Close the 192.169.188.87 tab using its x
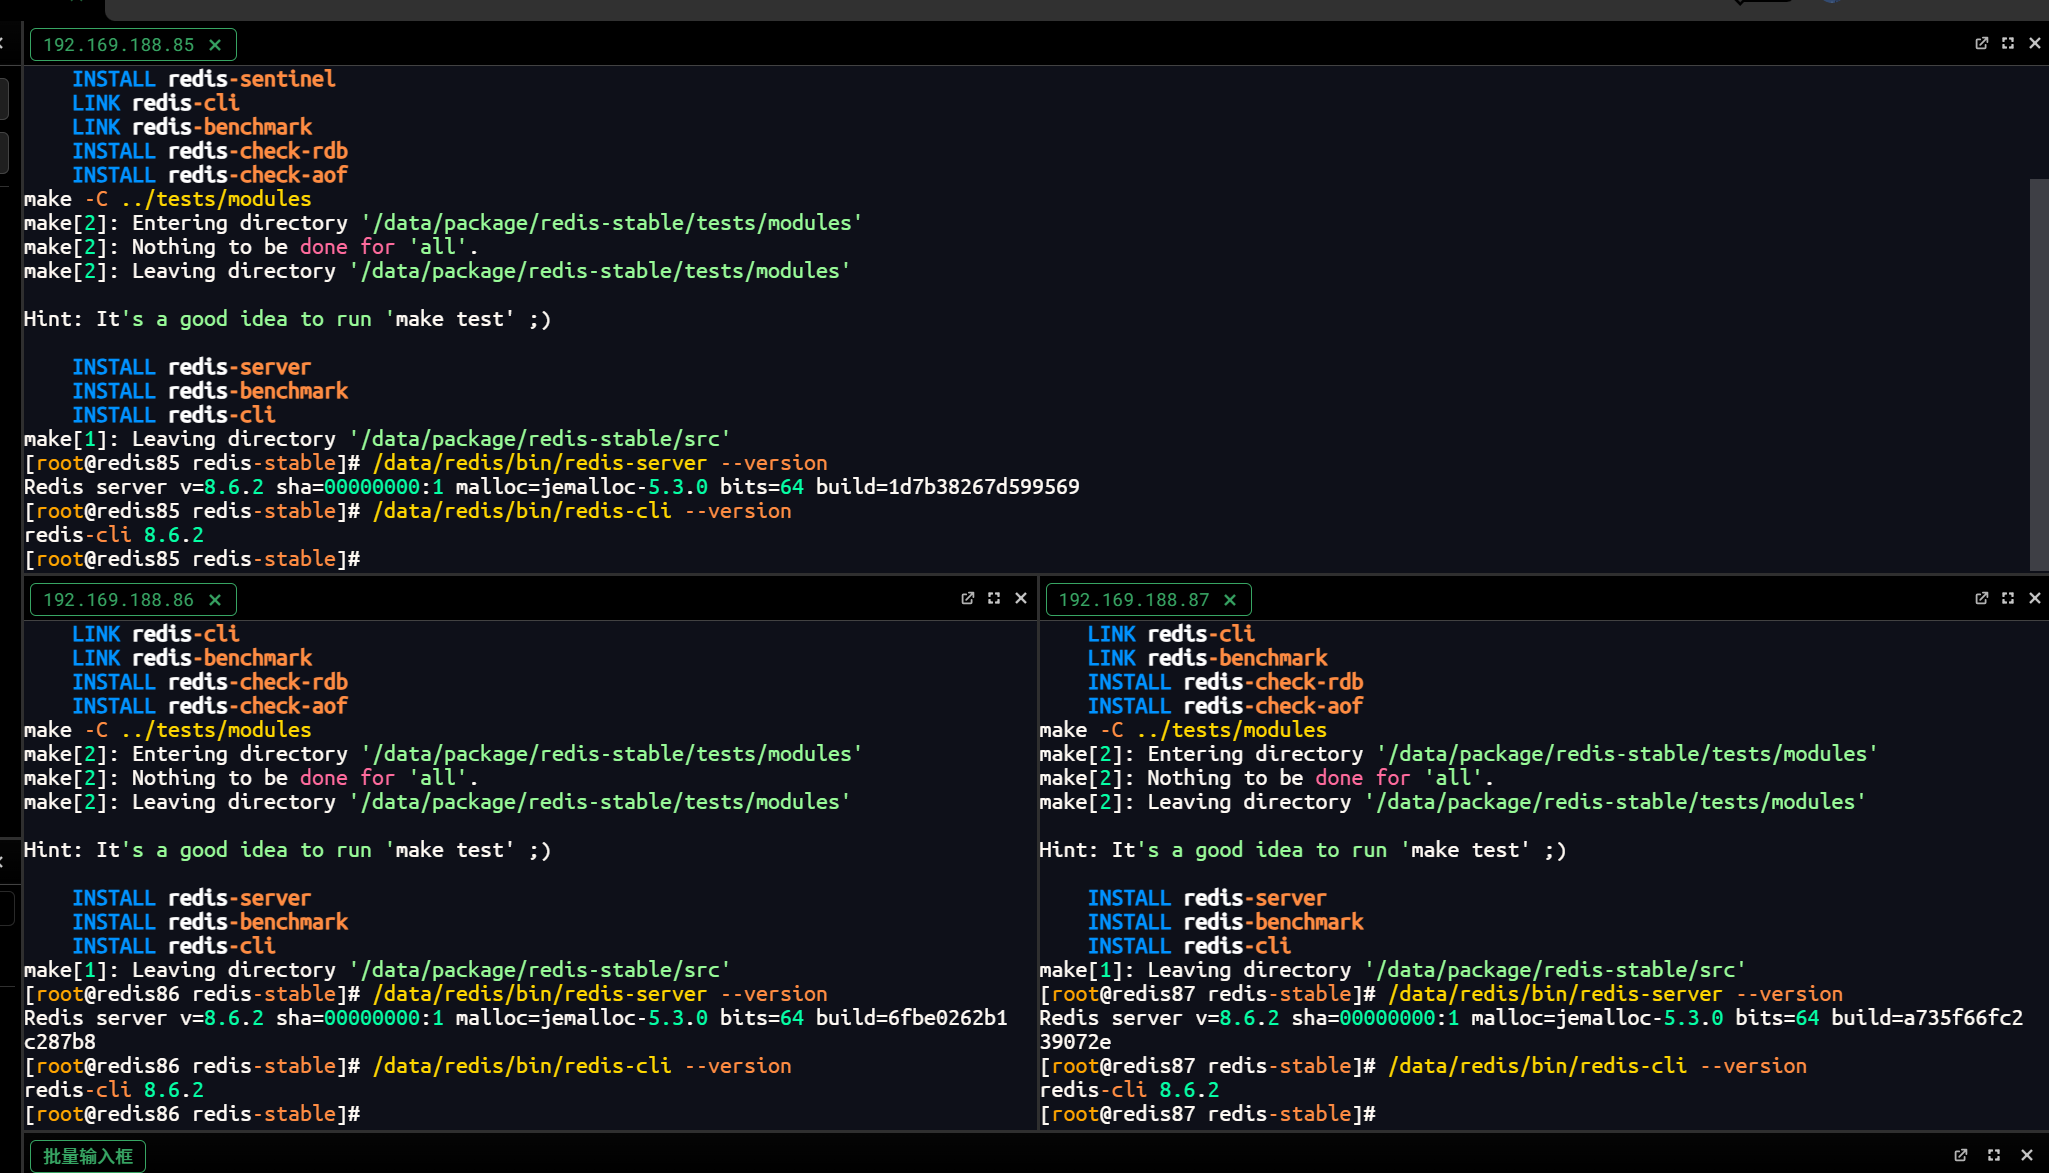Viewport: 2049px width, 1173px height. tap(1230, 600)
